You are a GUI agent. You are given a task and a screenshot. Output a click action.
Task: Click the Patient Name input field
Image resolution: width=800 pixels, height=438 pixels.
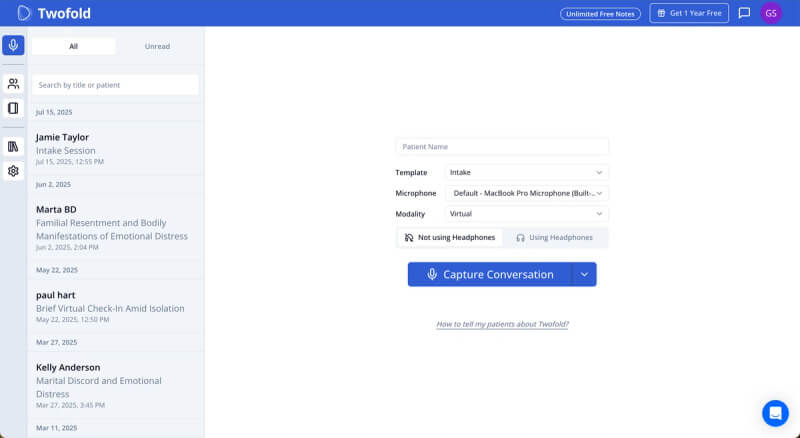[x=502, y=147]
